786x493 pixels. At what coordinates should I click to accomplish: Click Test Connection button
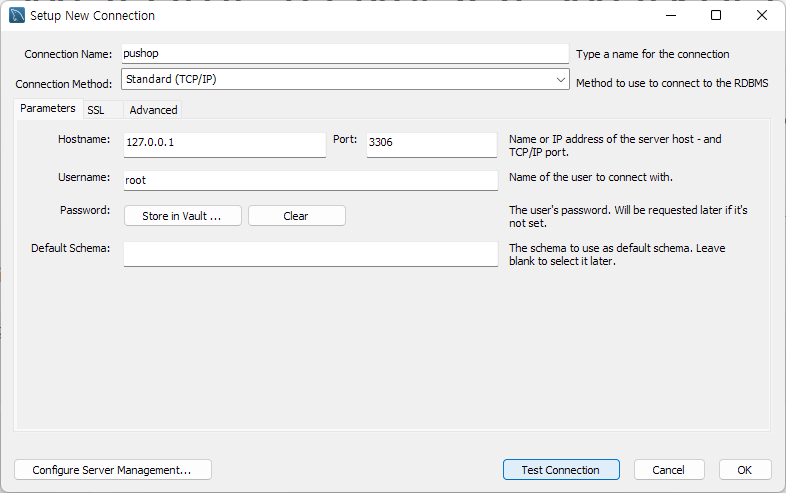[561, 470]
